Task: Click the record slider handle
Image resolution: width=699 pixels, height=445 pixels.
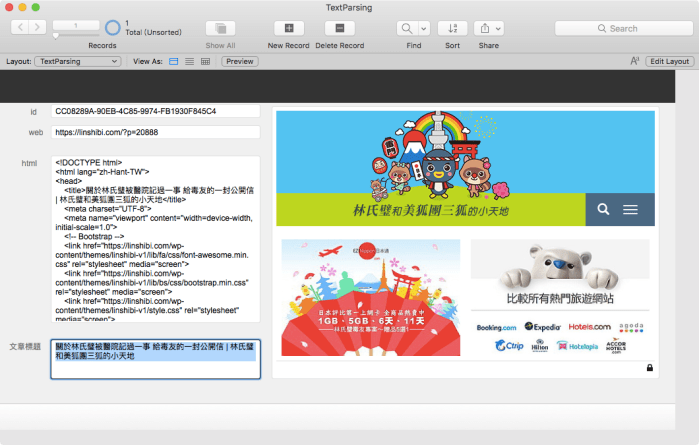Action: [57, 36]
